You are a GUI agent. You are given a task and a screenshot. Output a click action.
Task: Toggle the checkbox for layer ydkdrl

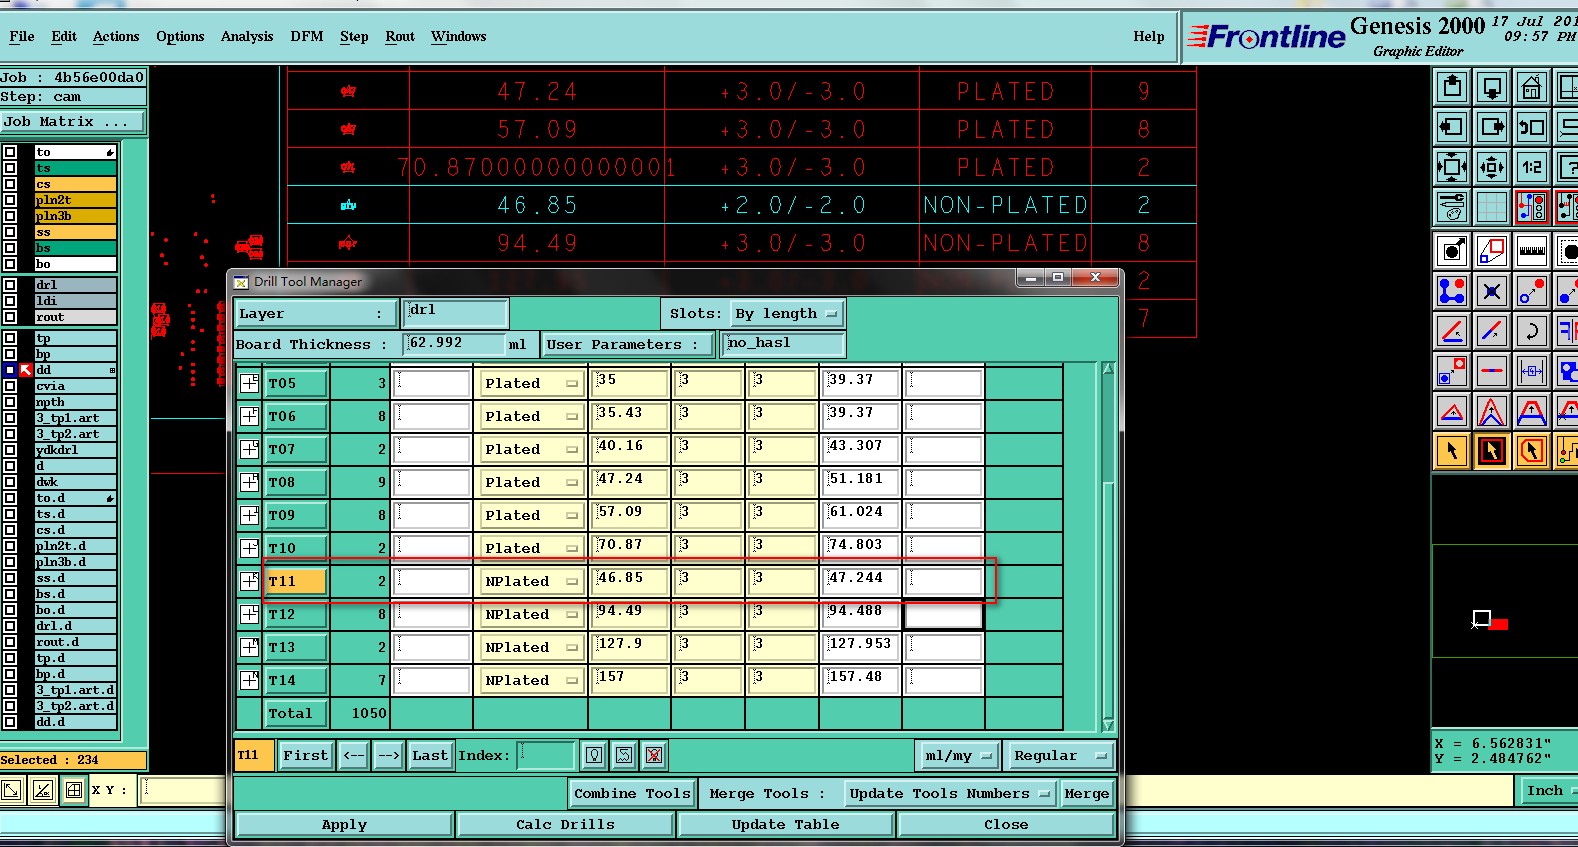coord(10,450)
